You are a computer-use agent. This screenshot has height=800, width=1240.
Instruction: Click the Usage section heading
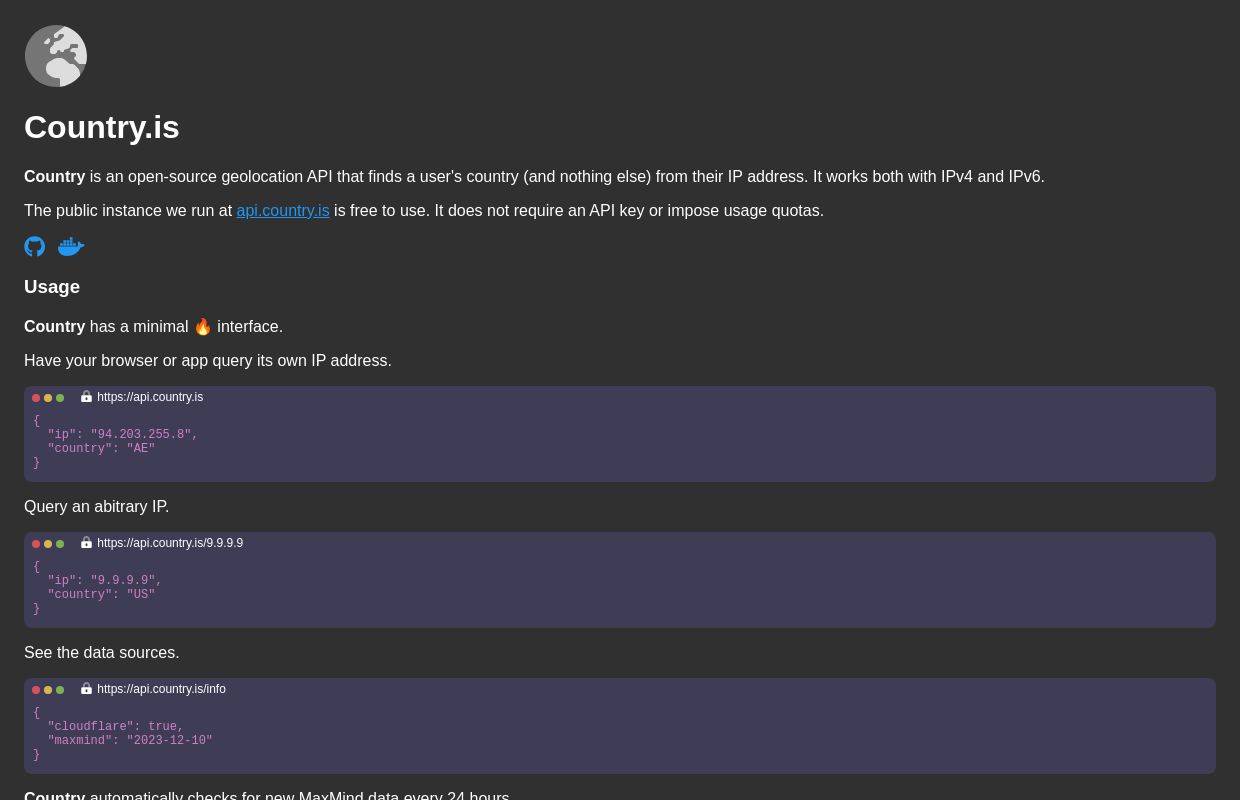pyautogui.click(x=52, y=287)
